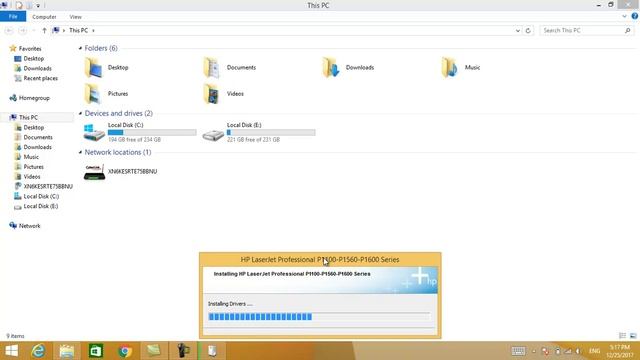640x360 pixels.
Task: Open Internet Explorer from the taskbar
Action: (x=38, y=351)
